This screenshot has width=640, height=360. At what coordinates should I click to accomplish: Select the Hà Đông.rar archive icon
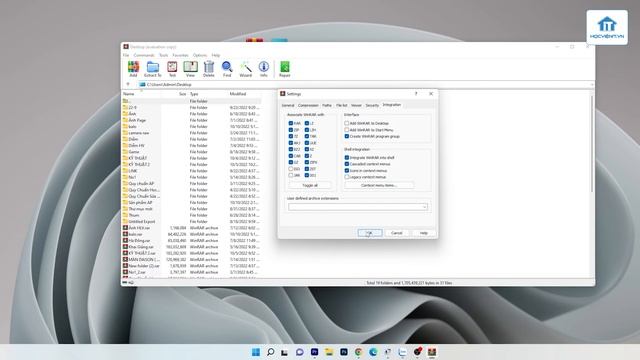(x=125, y=240)
